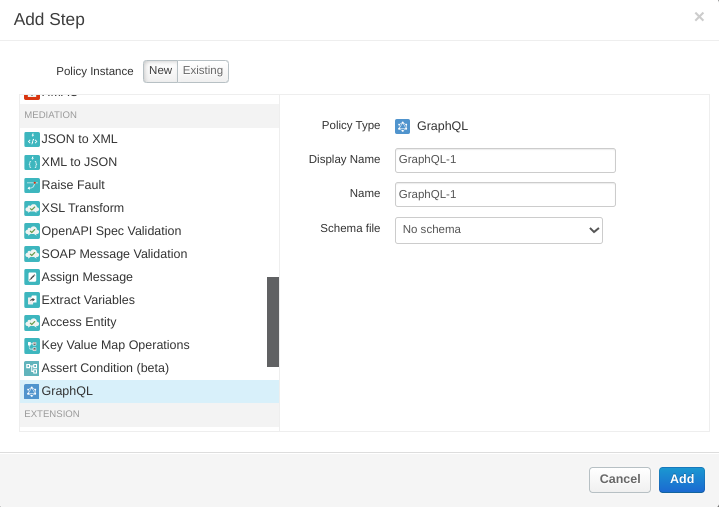Click the policy list scrollbar thumb
The height and width of the screenshot is (507, 719).
tap(273, 322)
